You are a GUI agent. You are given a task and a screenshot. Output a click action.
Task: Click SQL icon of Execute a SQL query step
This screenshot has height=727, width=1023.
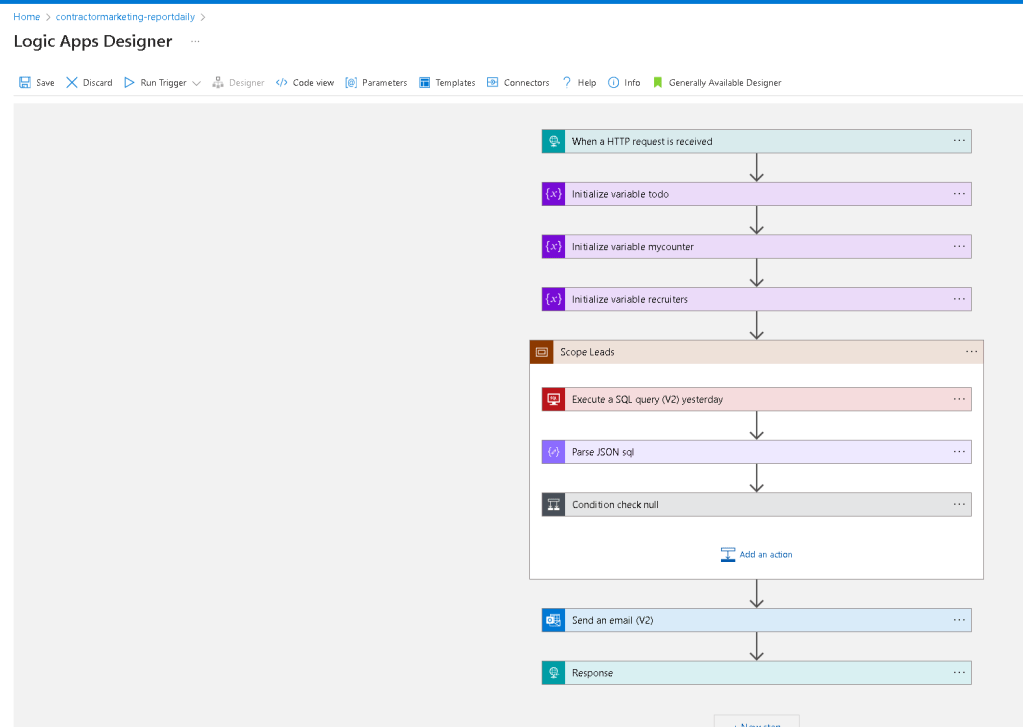(x=553, y=399)
